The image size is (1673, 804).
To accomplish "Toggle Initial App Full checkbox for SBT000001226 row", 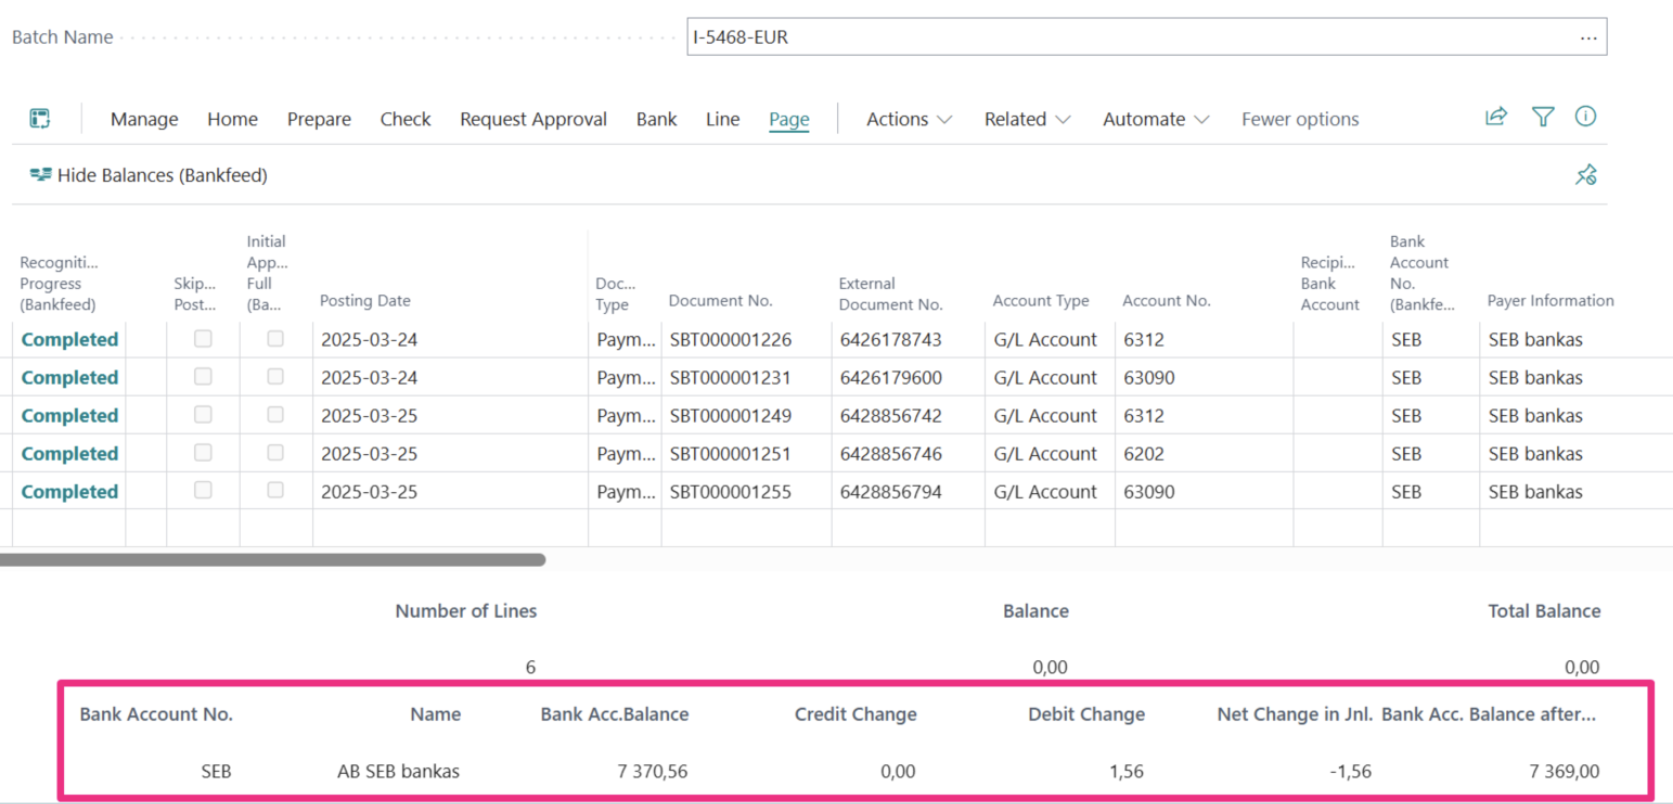I will point(275,339).
